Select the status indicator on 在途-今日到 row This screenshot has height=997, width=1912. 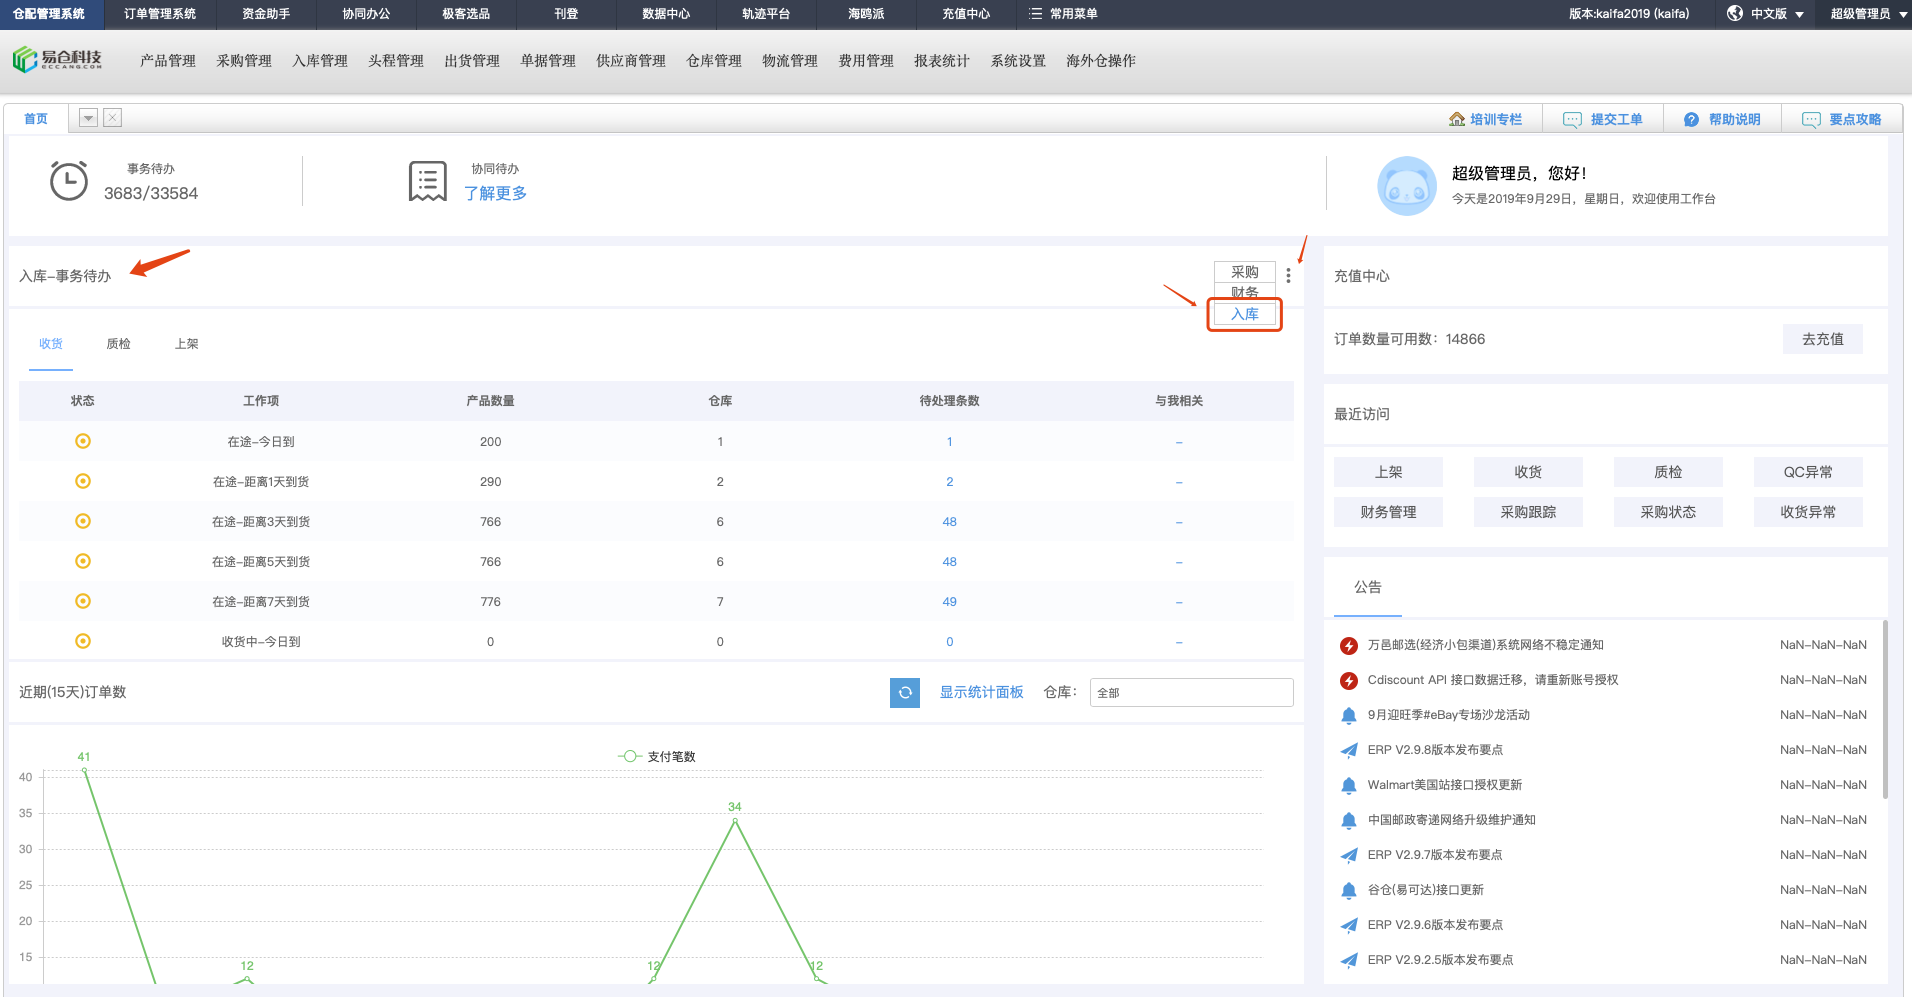coord(83,441)
